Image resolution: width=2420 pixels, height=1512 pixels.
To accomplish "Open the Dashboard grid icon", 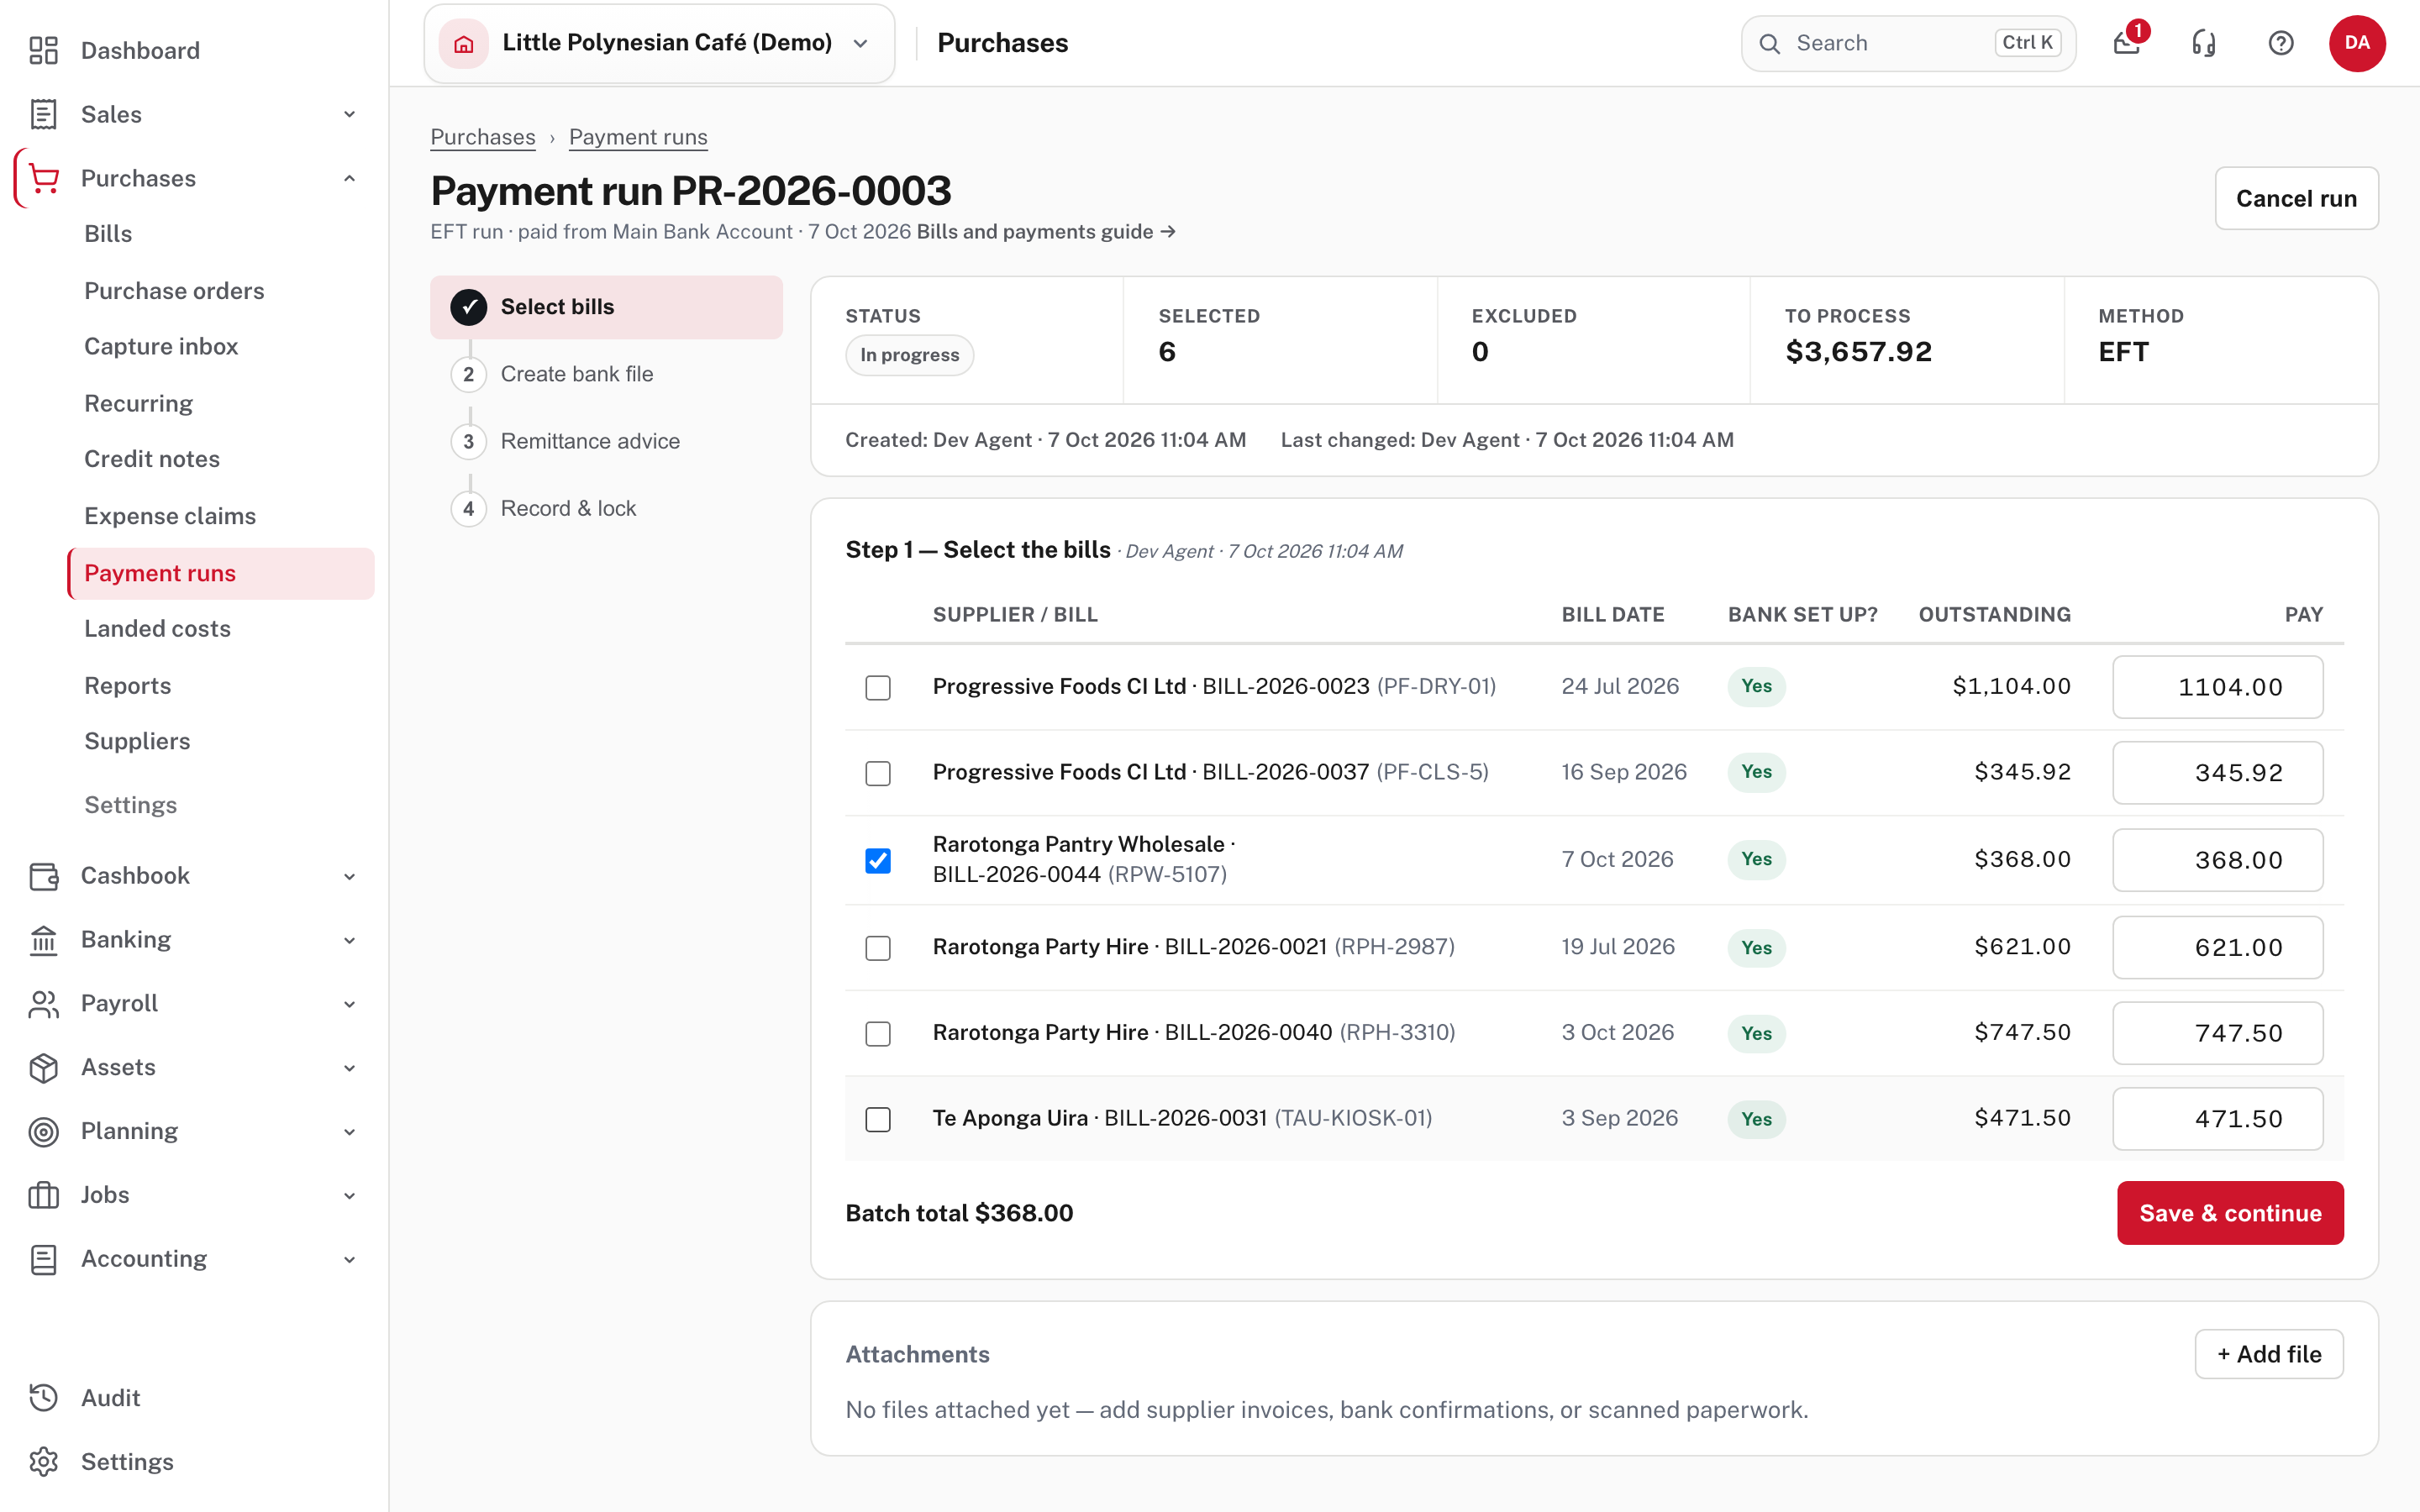I will [43, 50].
